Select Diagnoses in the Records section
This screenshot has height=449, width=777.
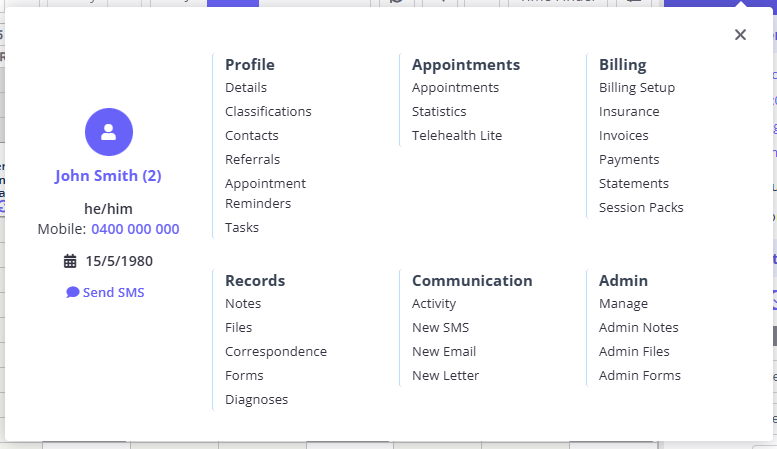pos(256,399)
